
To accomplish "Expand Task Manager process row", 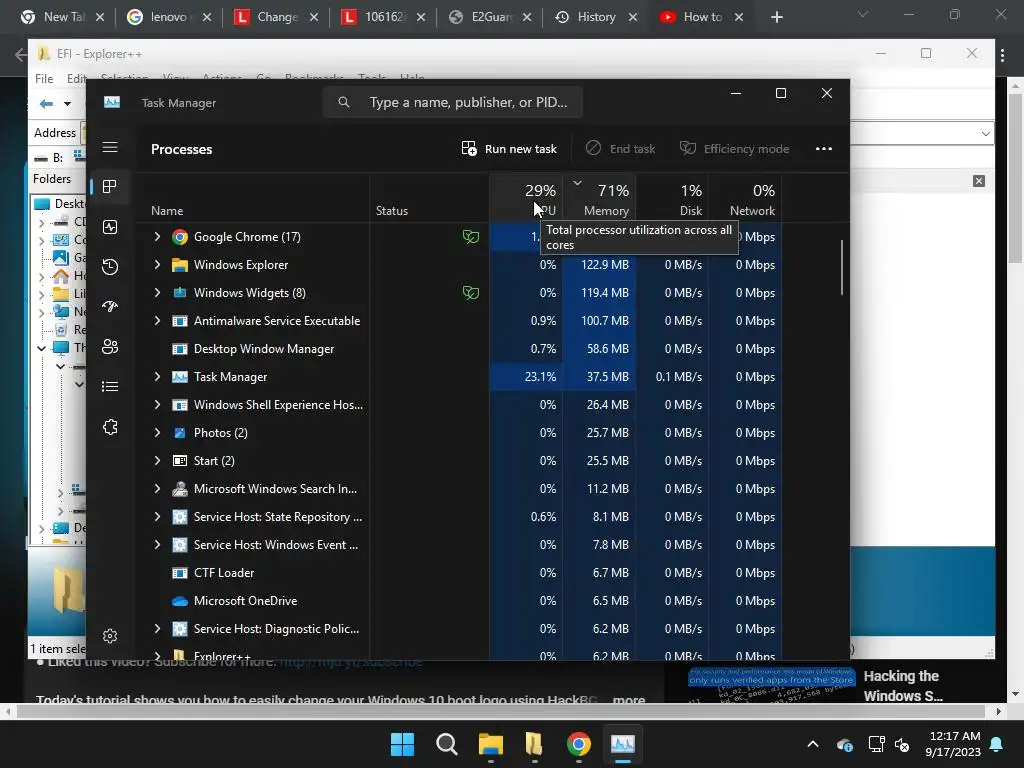I will (x=157, y=377).
